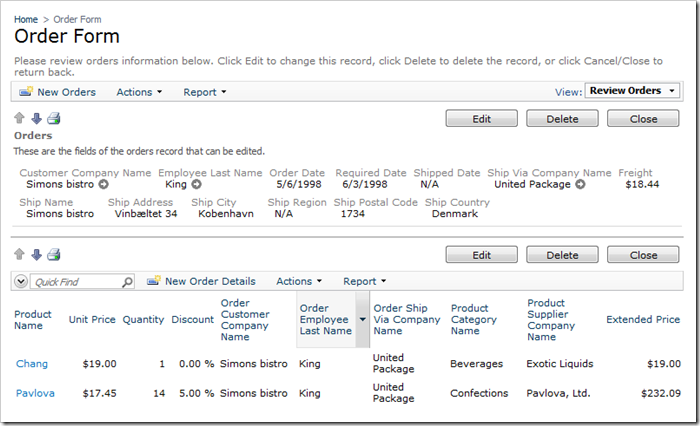Open the Pavlova product link
The image size is (700, 426).
(35, 393)
